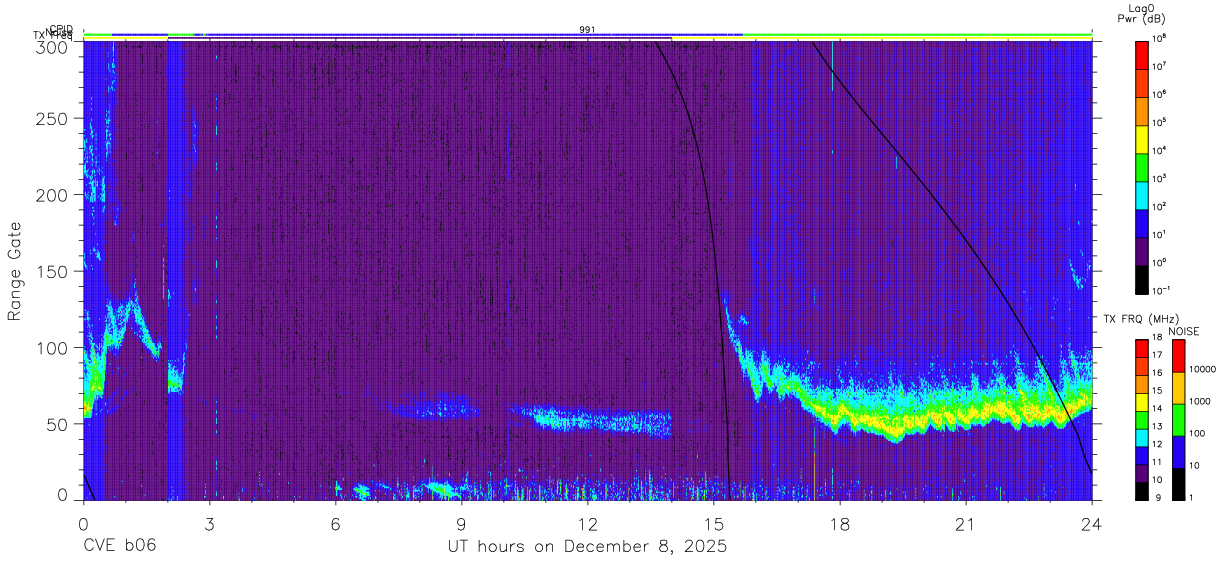Click the x-axis tick label '3'
Viewport: 1228px width, 567px height.
(x=210, y=523)
